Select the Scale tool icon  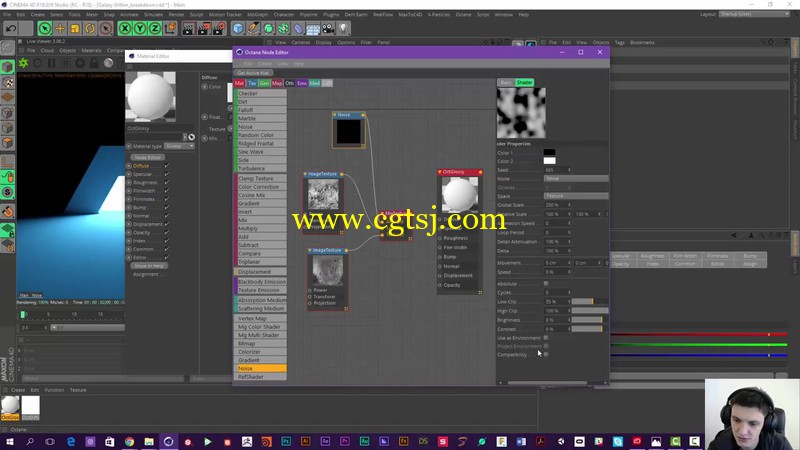click(x=75, y=29)
